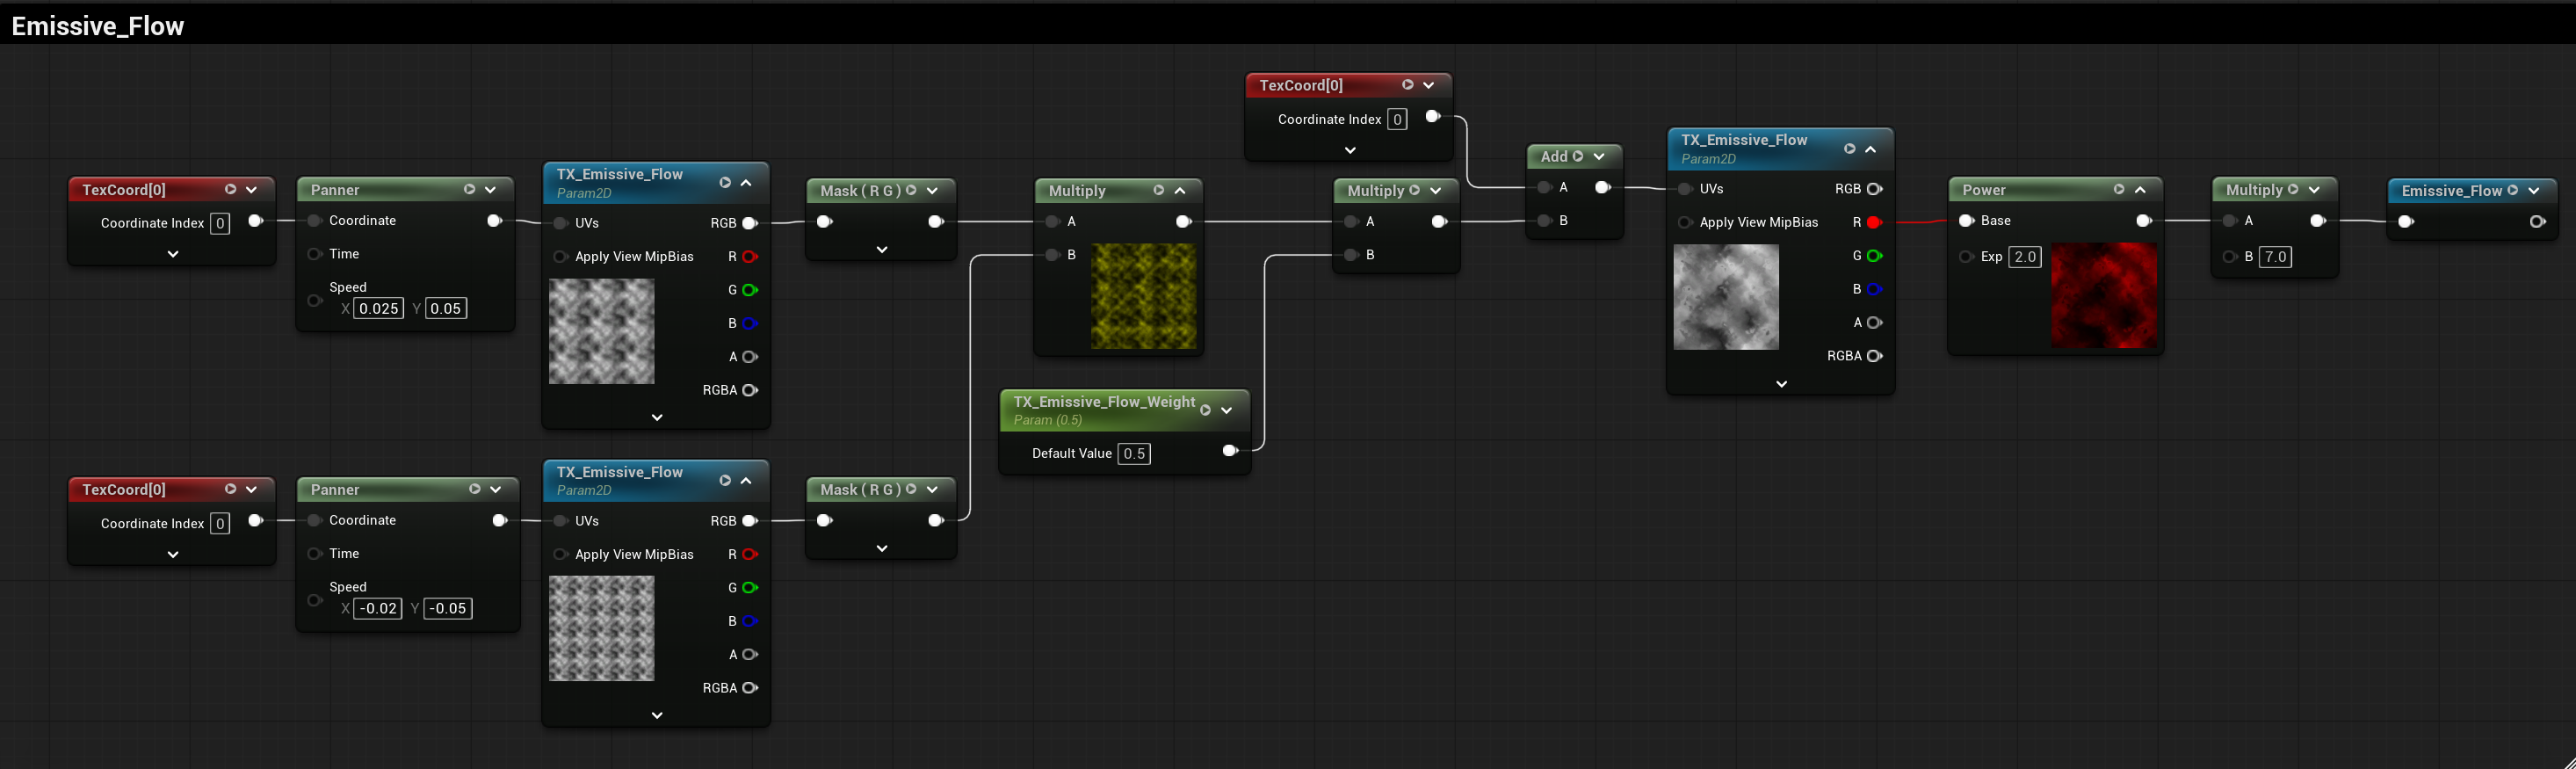The height and width of the screenshot is (769, 2576).
Task: Click the circular header icon on Emissive_Flow reroute node
Action: 2512,190
